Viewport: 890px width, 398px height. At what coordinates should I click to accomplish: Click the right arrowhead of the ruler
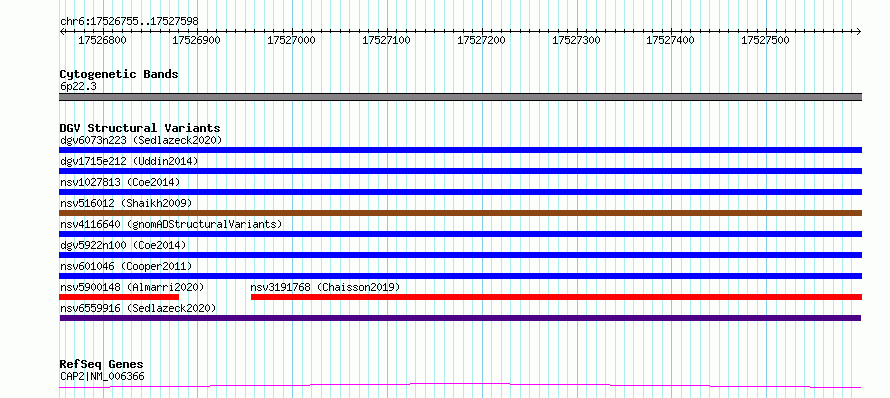(x=859, y=31)
